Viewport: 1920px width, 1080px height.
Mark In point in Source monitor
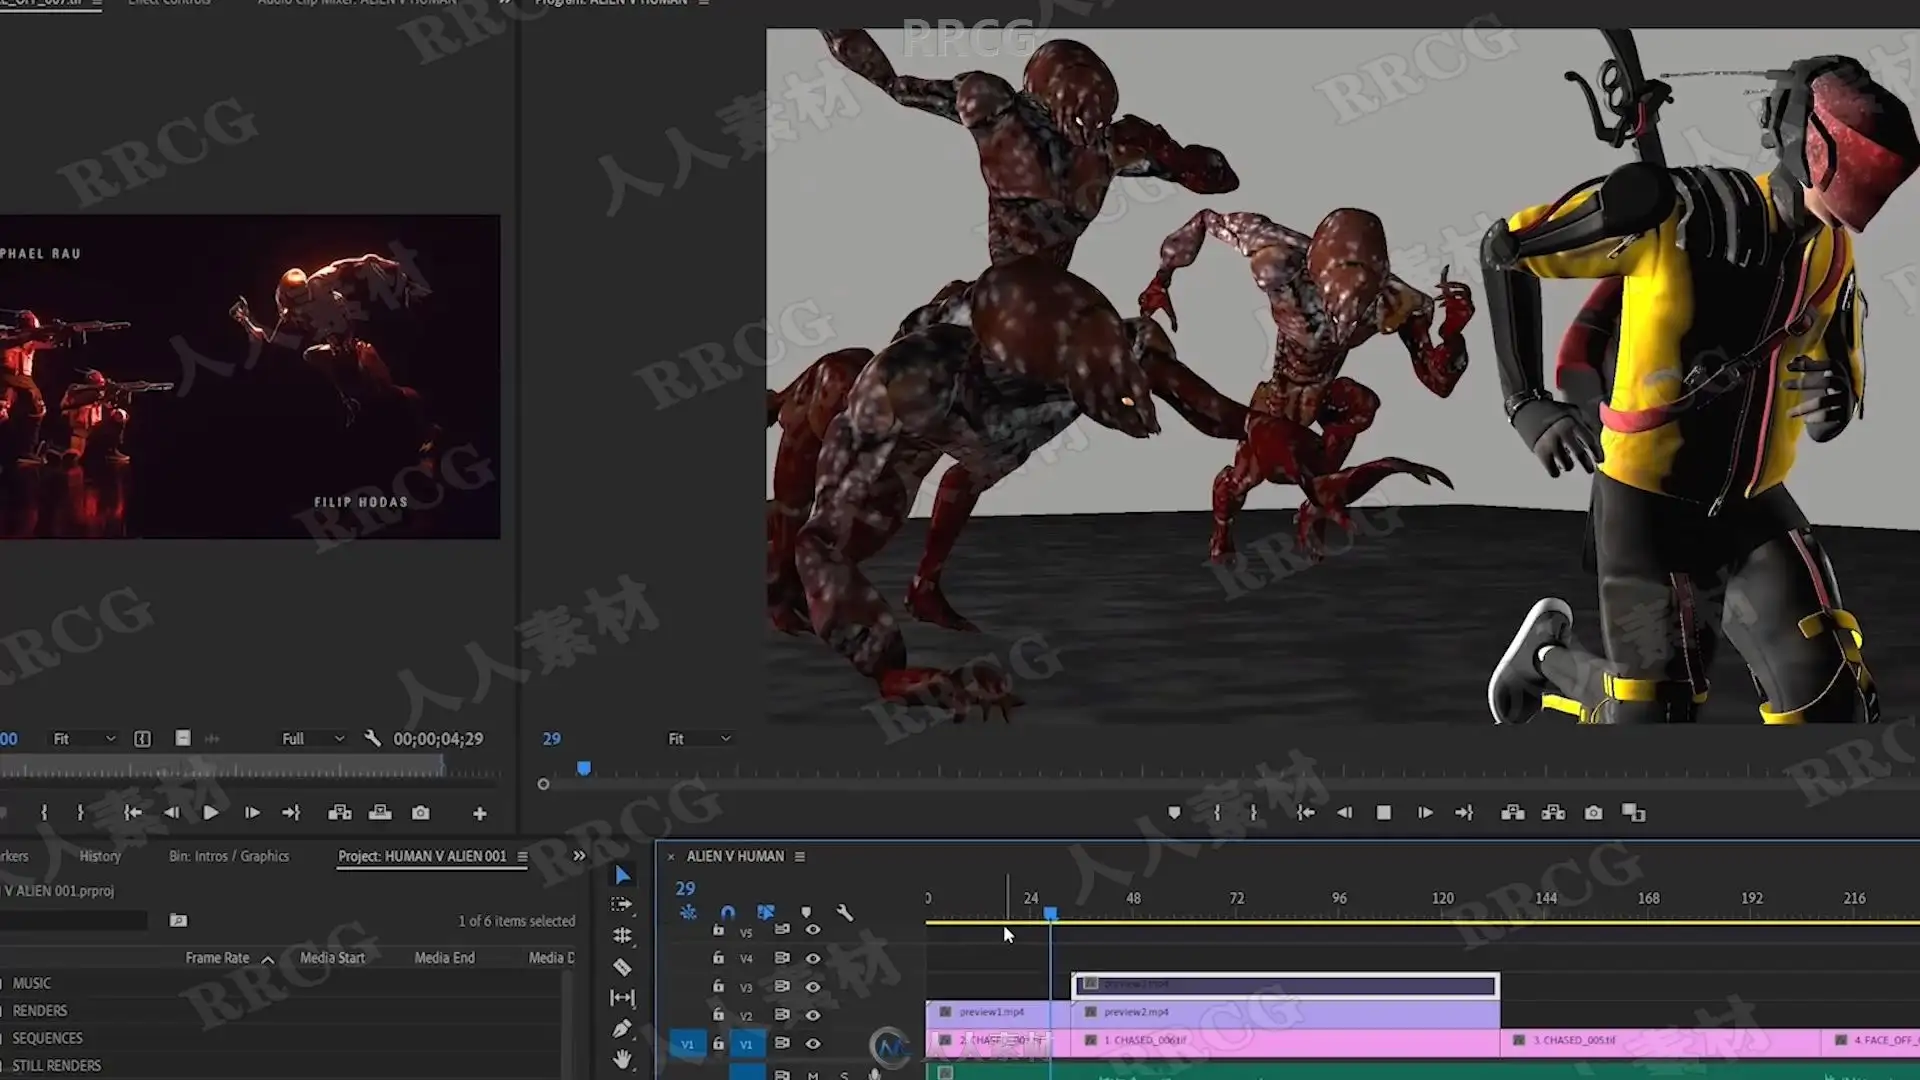(44, 813)
